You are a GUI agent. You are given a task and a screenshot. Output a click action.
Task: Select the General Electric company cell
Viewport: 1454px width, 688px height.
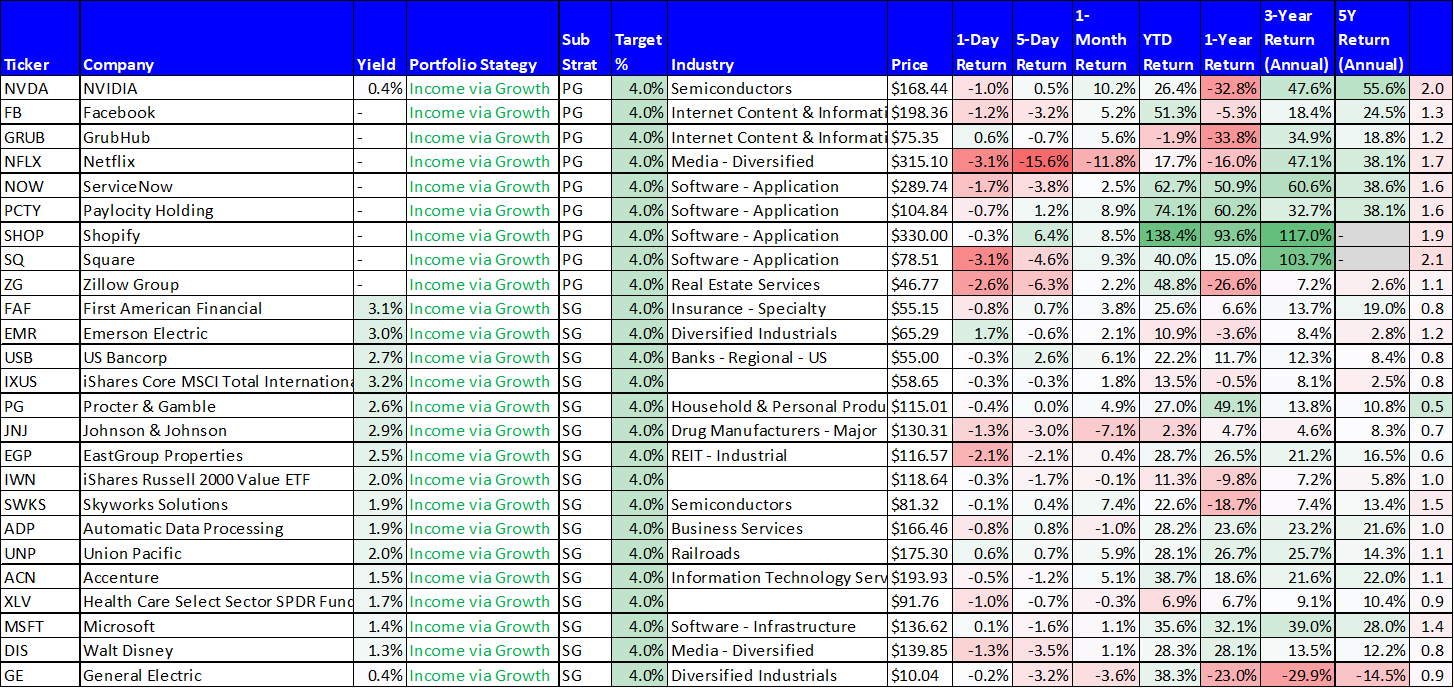(x=217, y=675)
